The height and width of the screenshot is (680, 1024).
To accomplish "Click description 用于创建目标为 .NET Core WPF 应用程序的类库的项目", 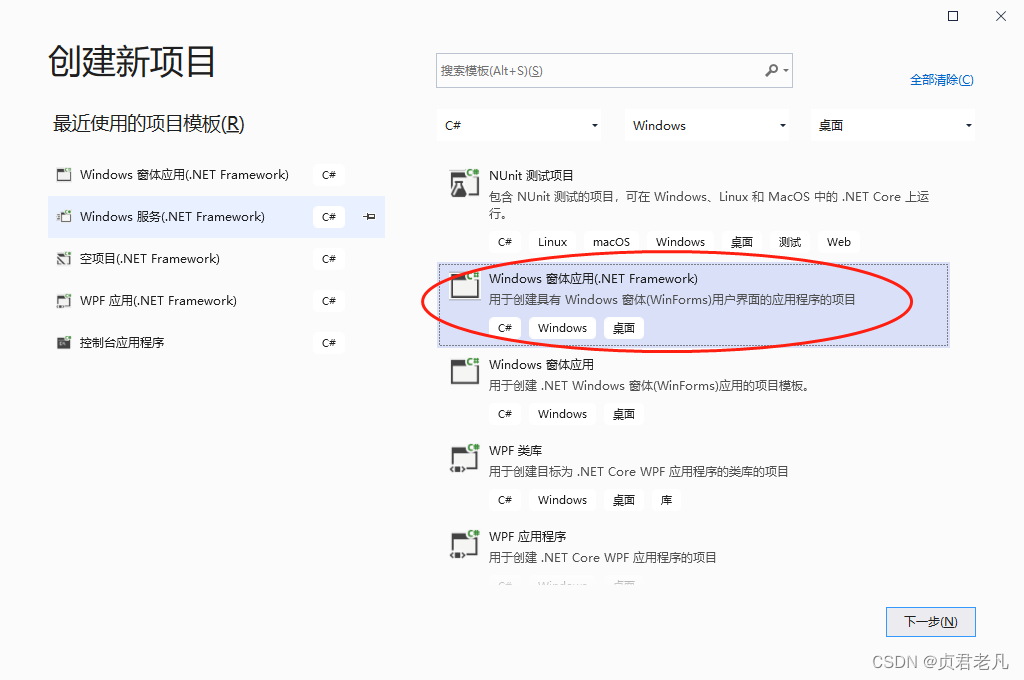I will point(638,472).
